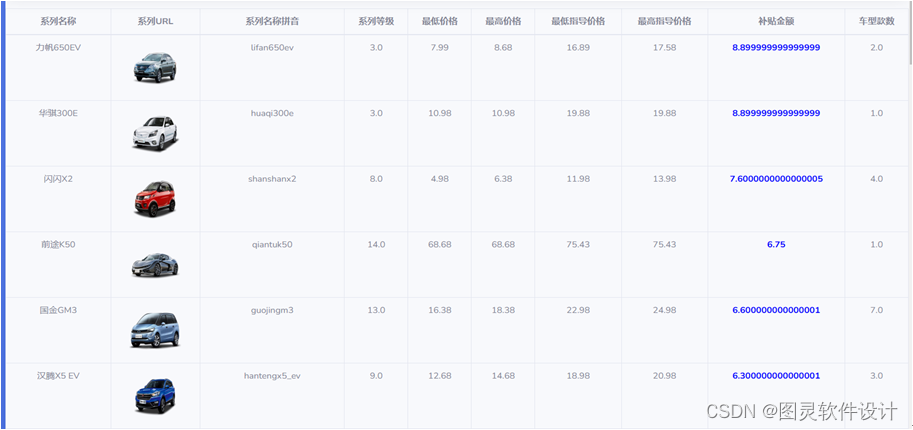Screen dimensions: 913x430
Task: Select the 国金GM3 van thumbnail
Action: click(155, 330)
